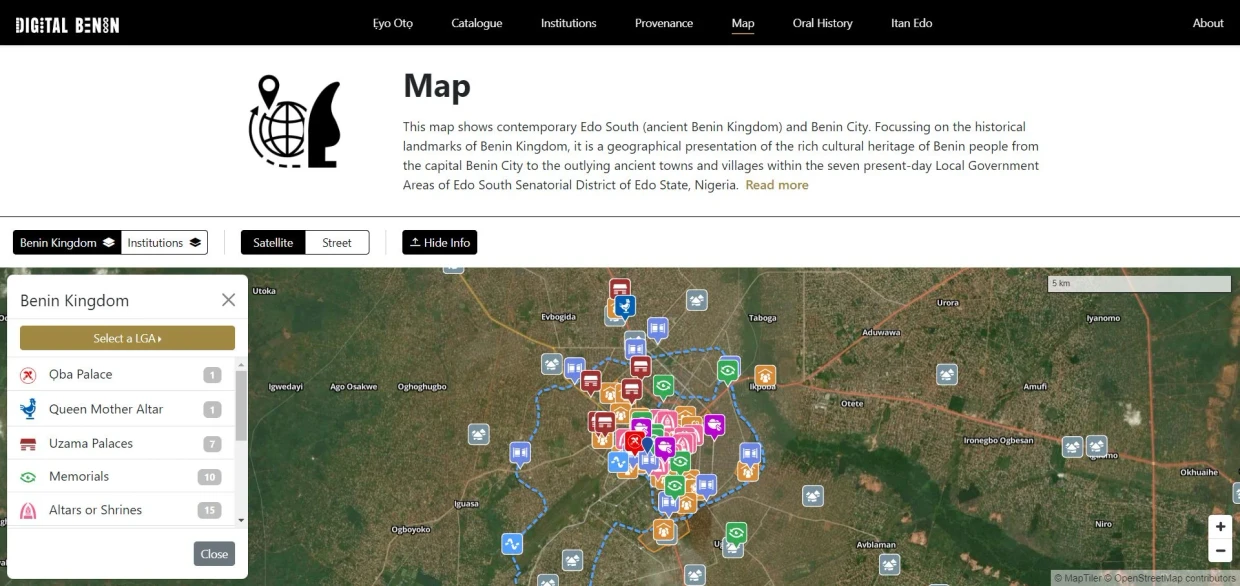The height and width of the screenshot is (586, 1240).
Task: Hide the info section
Action: 440,242
